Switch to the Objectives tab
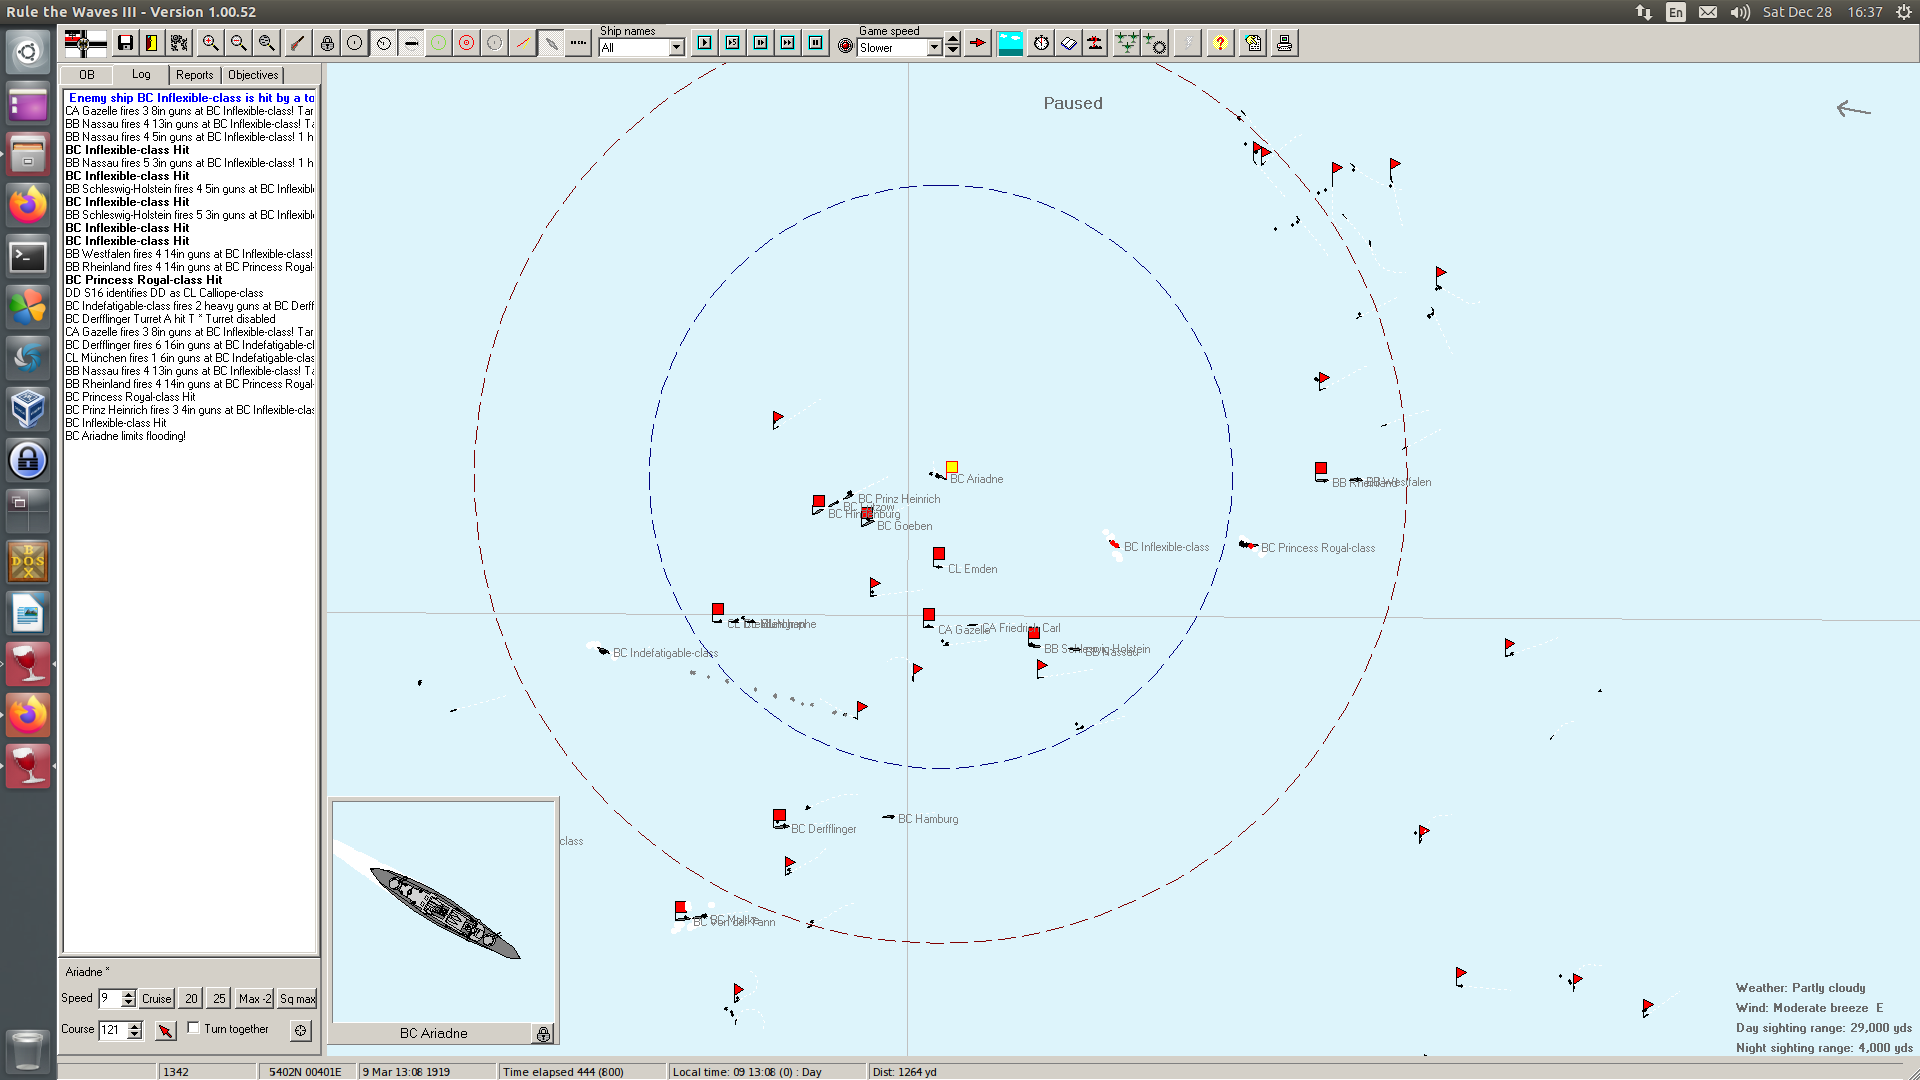 253,75
